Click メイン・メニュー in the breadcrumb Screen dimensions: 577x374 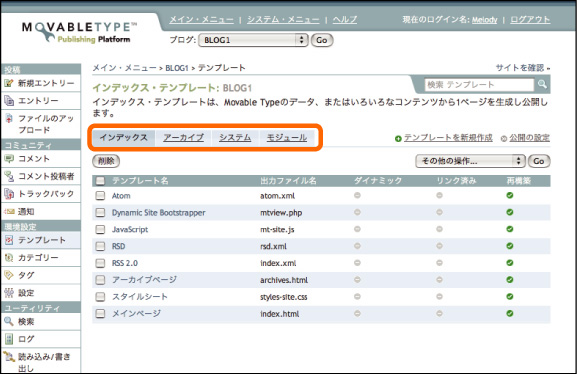(x=124, y=68)
